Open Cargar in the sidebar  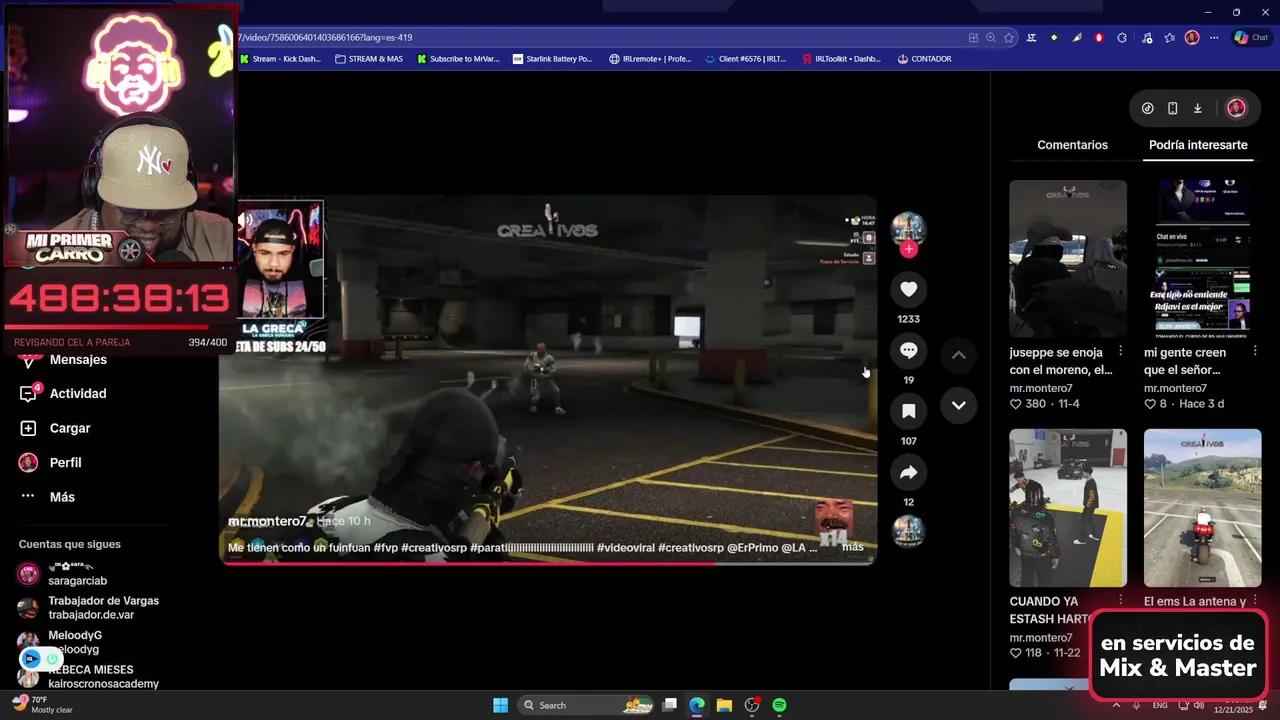pyautogui.click(x=70, y=428)
